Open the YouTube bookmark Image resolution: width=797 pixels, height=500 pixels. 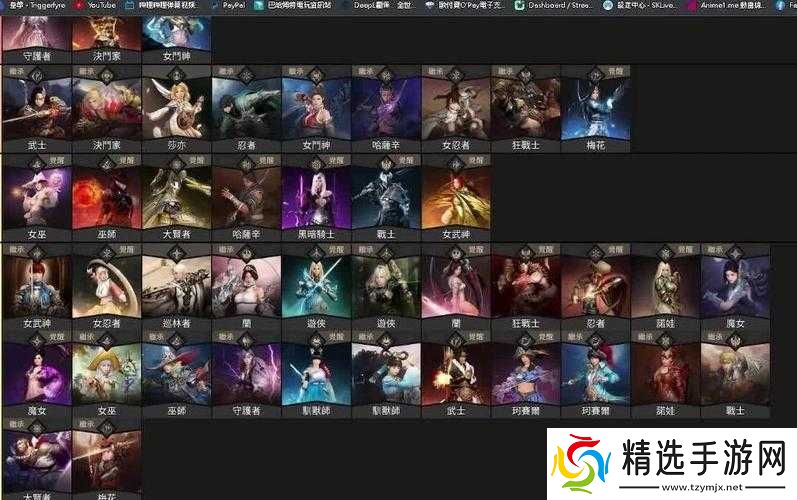(x=96, y=5)
